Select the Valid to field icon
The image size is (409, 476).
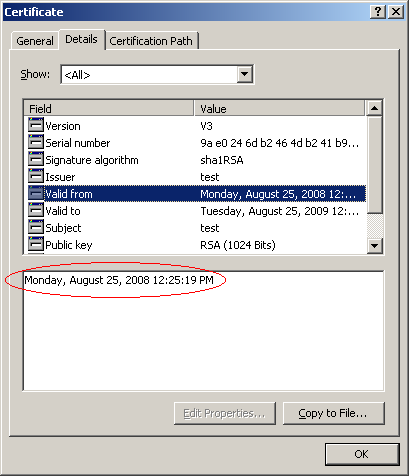(36, 210)
